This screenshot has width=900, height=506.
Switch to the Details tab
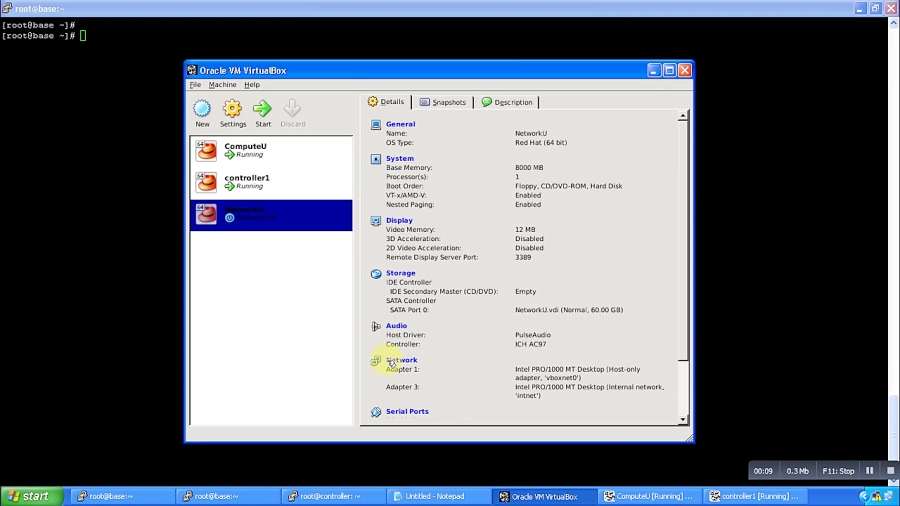(x=386, y=102)
